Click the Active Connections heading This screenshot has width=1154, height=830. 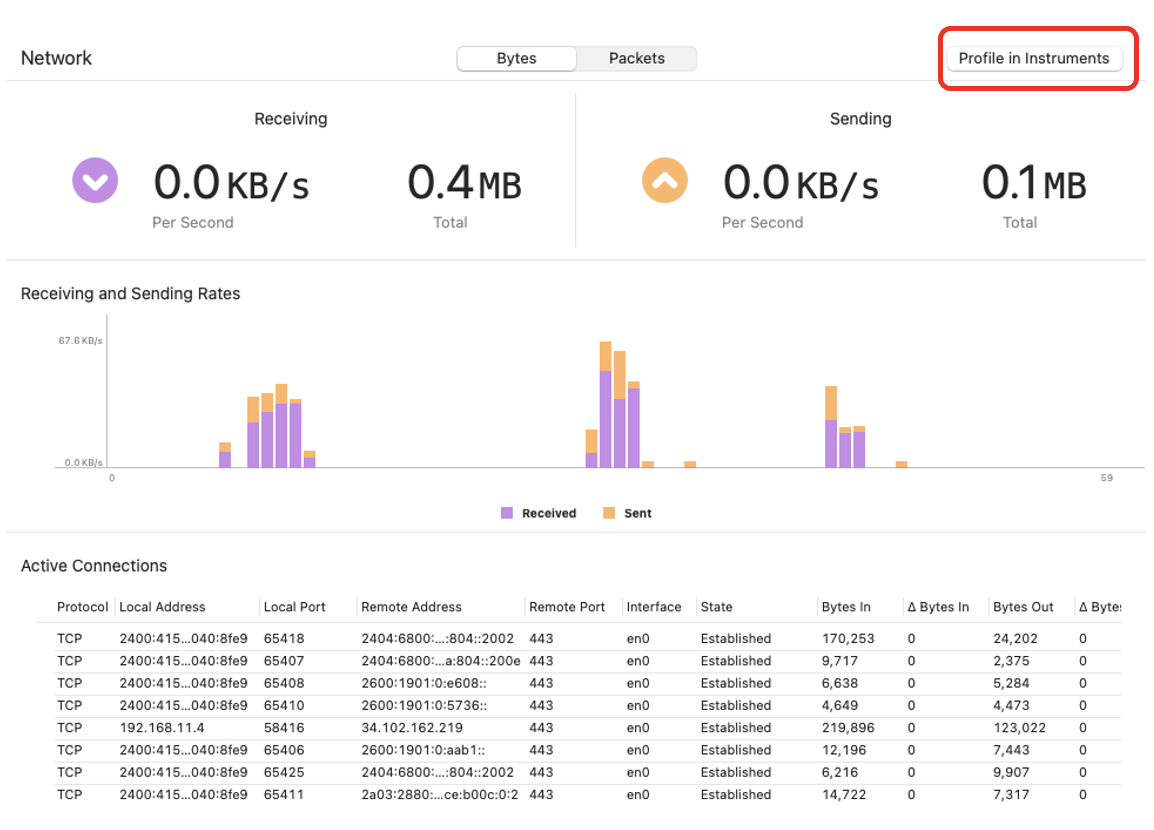click(93, 566)
